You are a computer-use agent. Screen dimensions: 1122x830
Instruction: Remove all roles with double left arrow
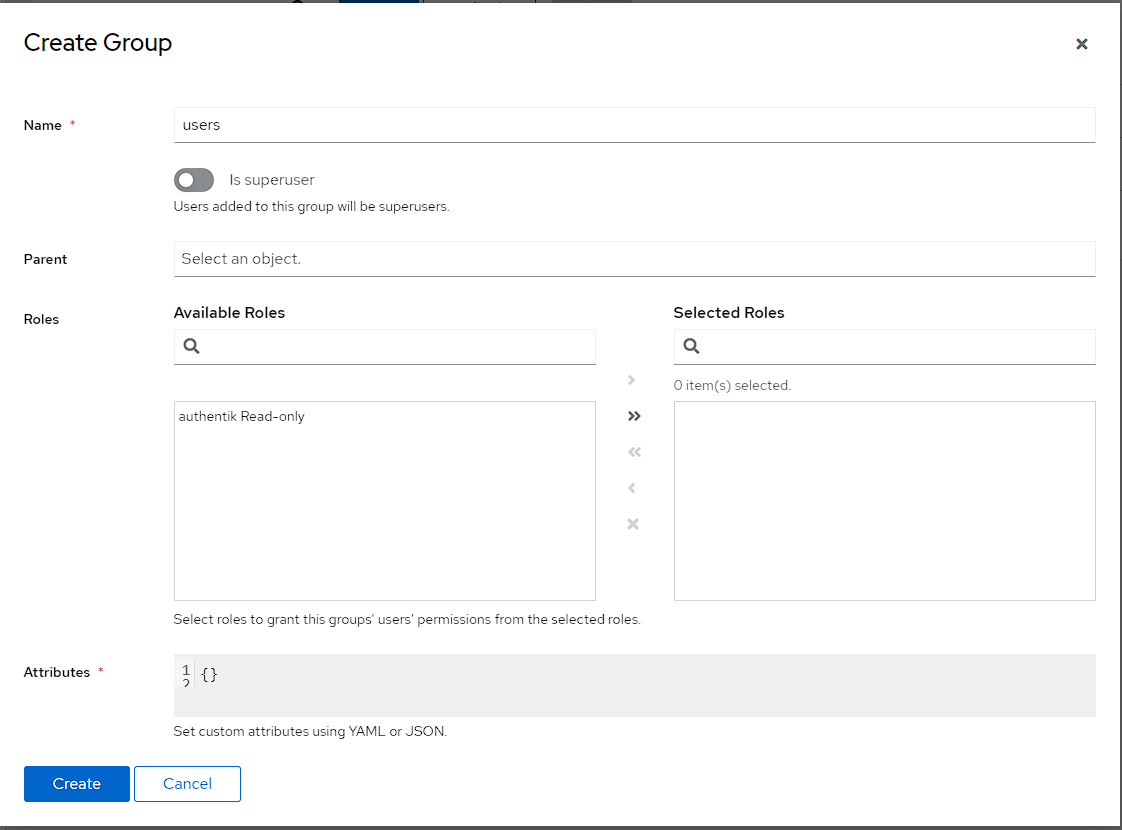point(633,452)
